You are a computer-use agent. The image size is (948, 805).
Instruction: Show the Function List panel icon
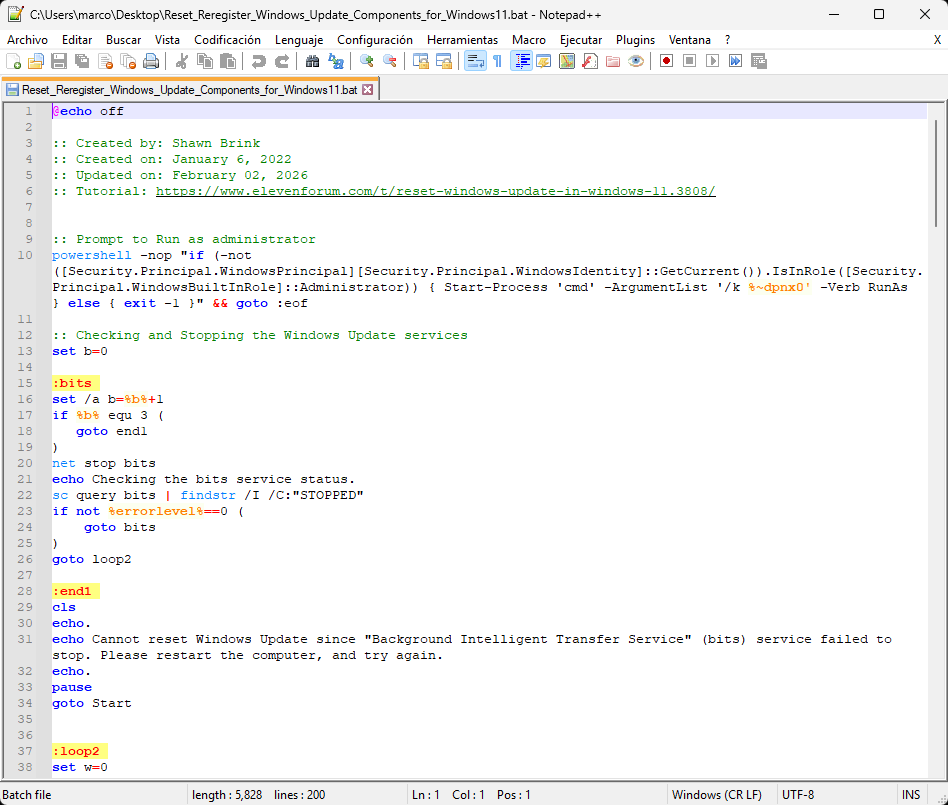tap(589, 61)
